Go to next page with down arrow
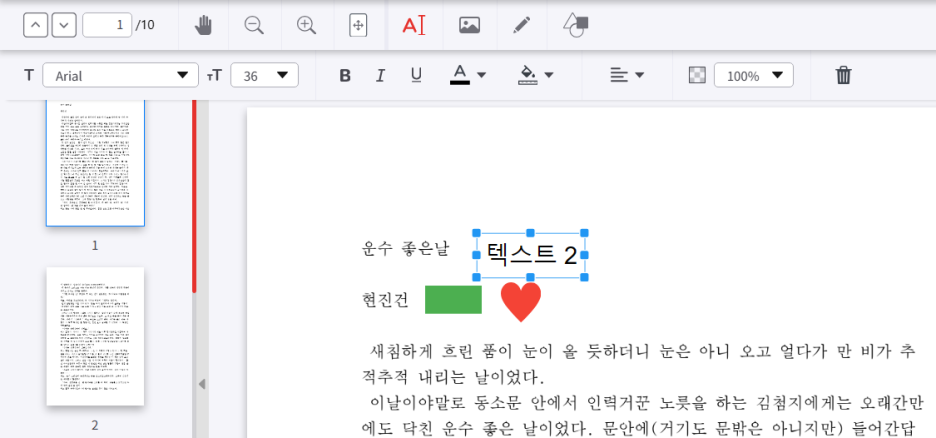Screen dimensions: 936x438 click(x=64, y=25)
